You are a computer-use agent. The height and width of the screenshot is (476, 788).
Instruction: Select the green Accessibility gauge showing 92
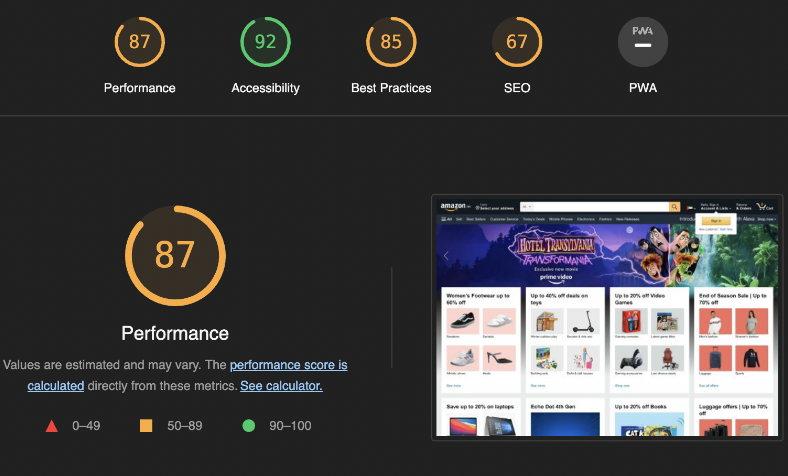coord(265,42)
